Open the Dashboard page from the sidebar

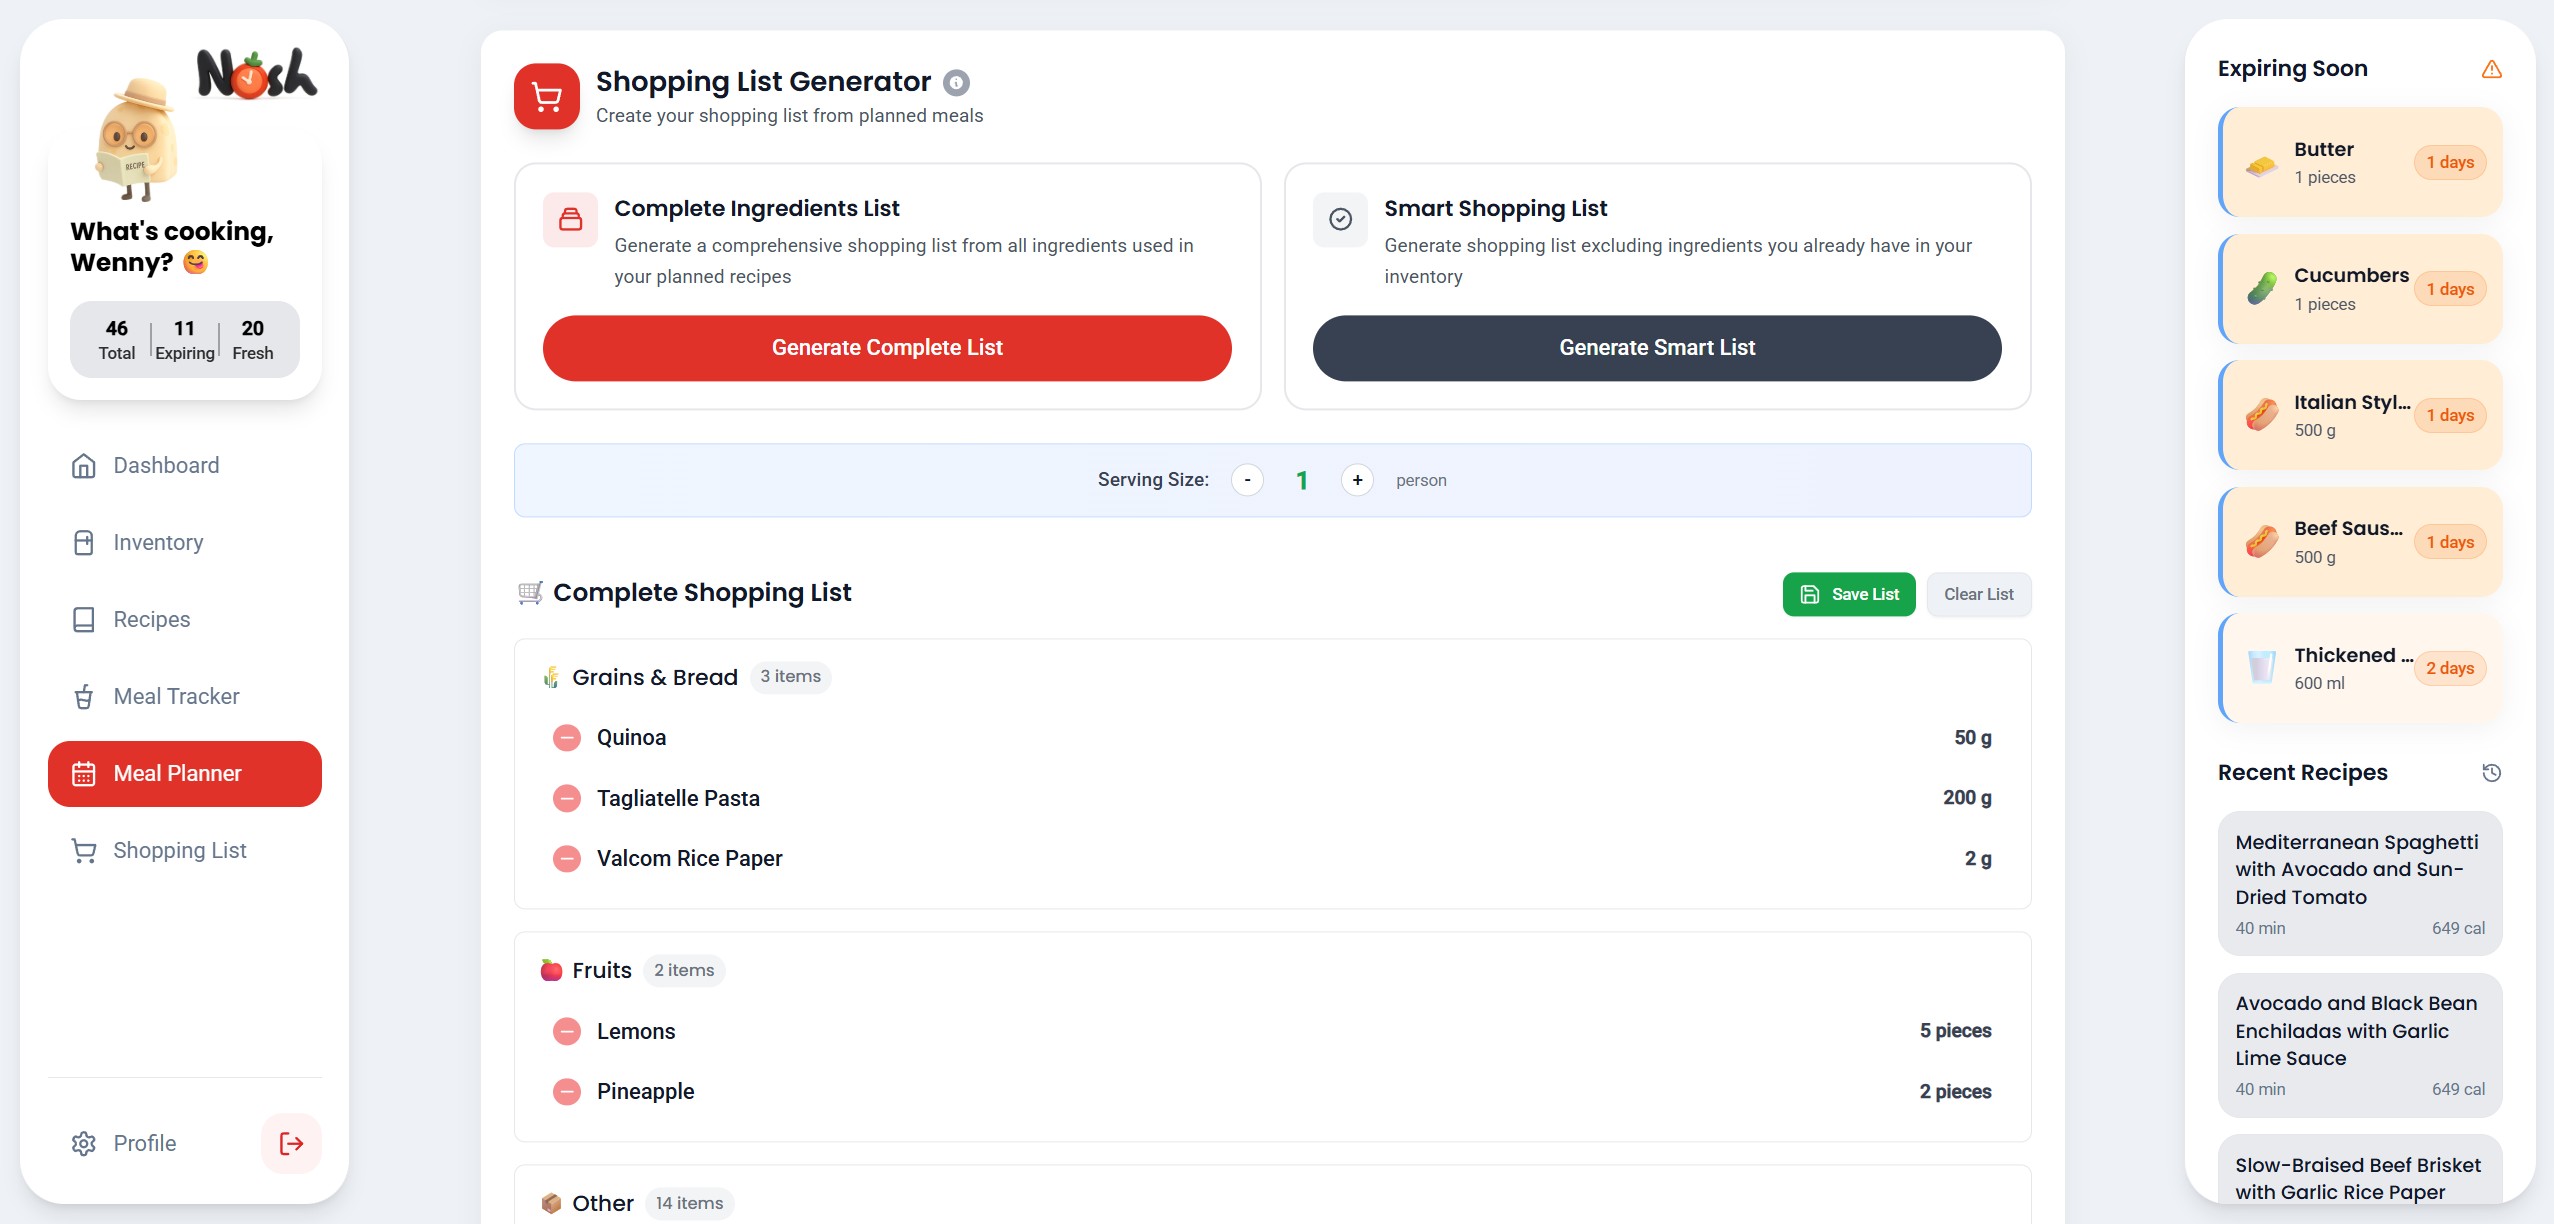166,466
